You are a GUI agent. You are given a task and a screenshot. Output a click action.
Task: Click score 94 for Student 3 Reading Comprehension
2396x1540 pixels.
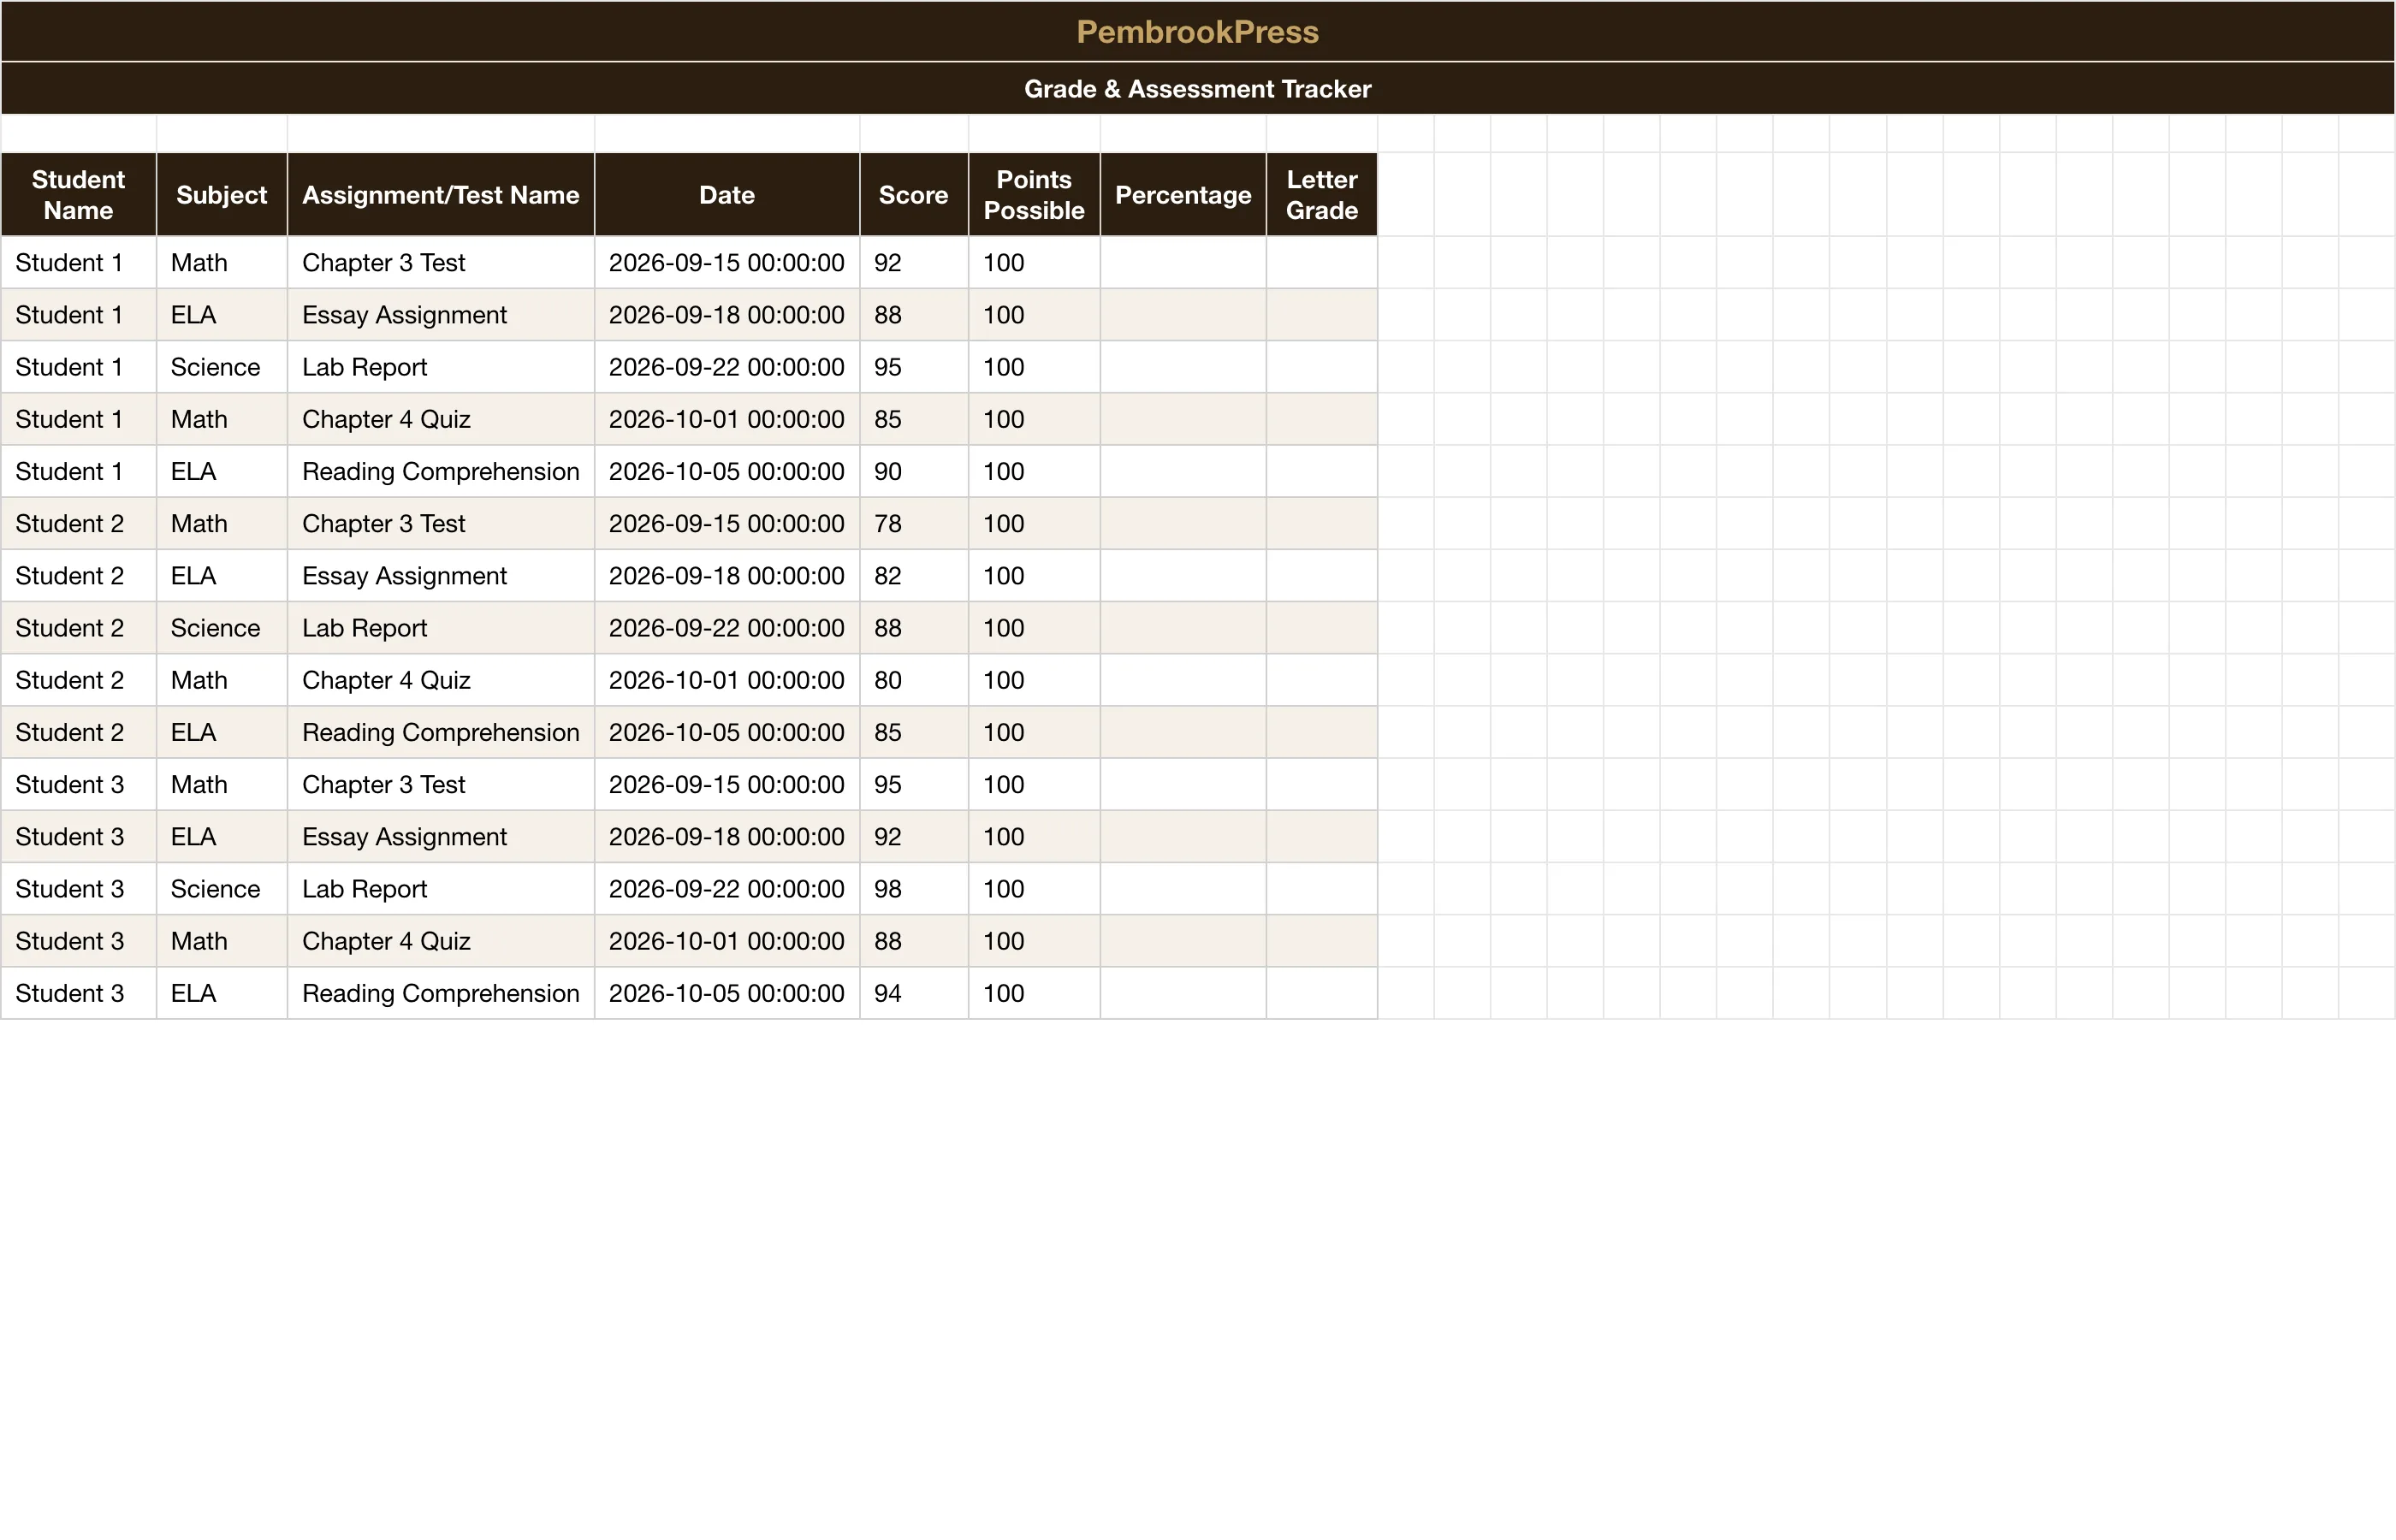(x=914, y=993)
